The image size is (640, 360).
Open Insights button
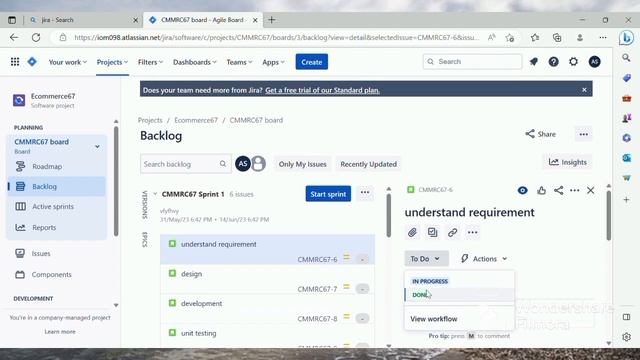pyautogui.click(x=567, y=162)
